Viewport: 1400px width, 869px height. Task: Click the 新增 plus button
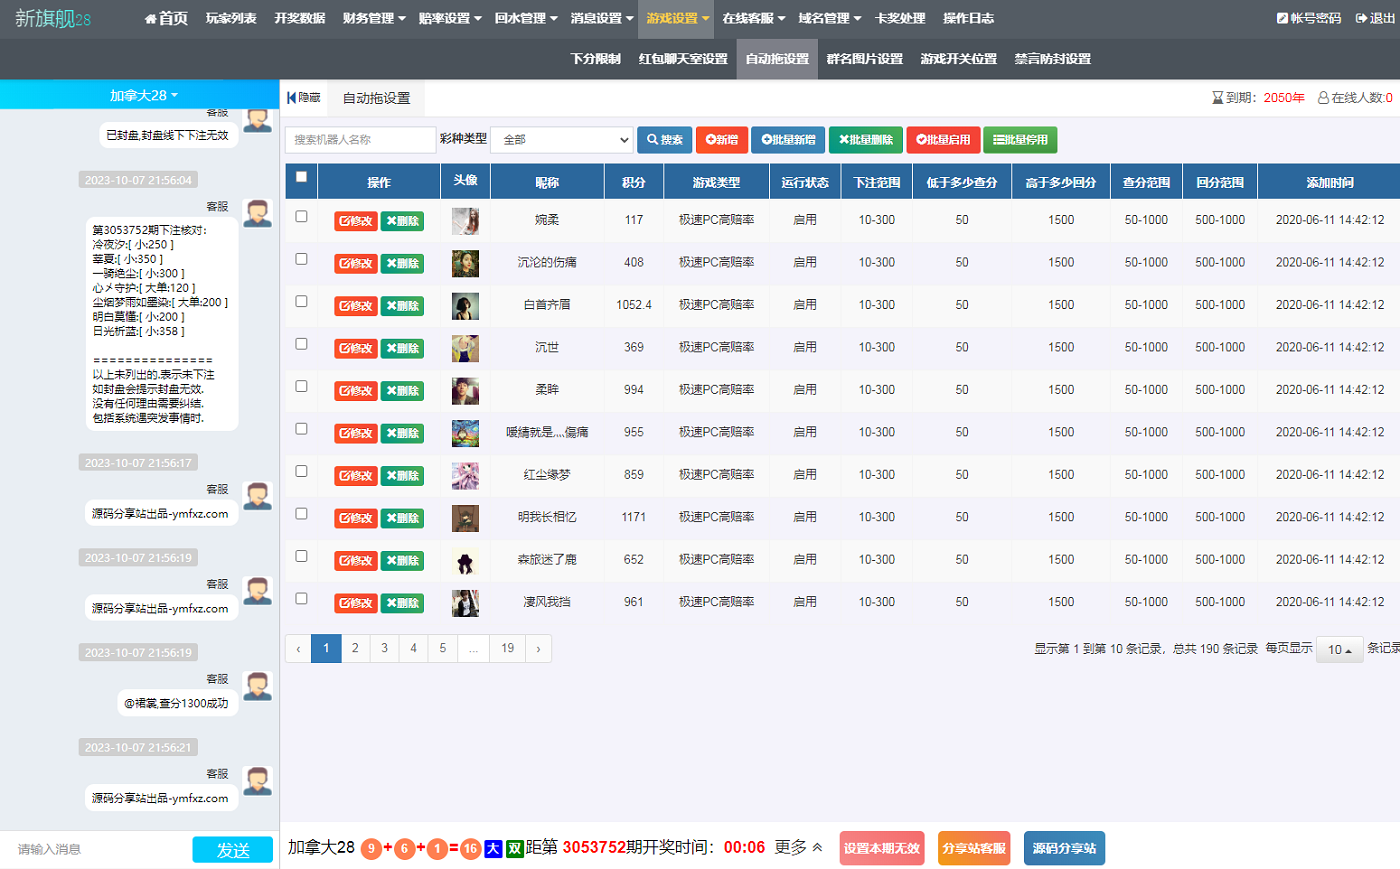coord(721,140)
